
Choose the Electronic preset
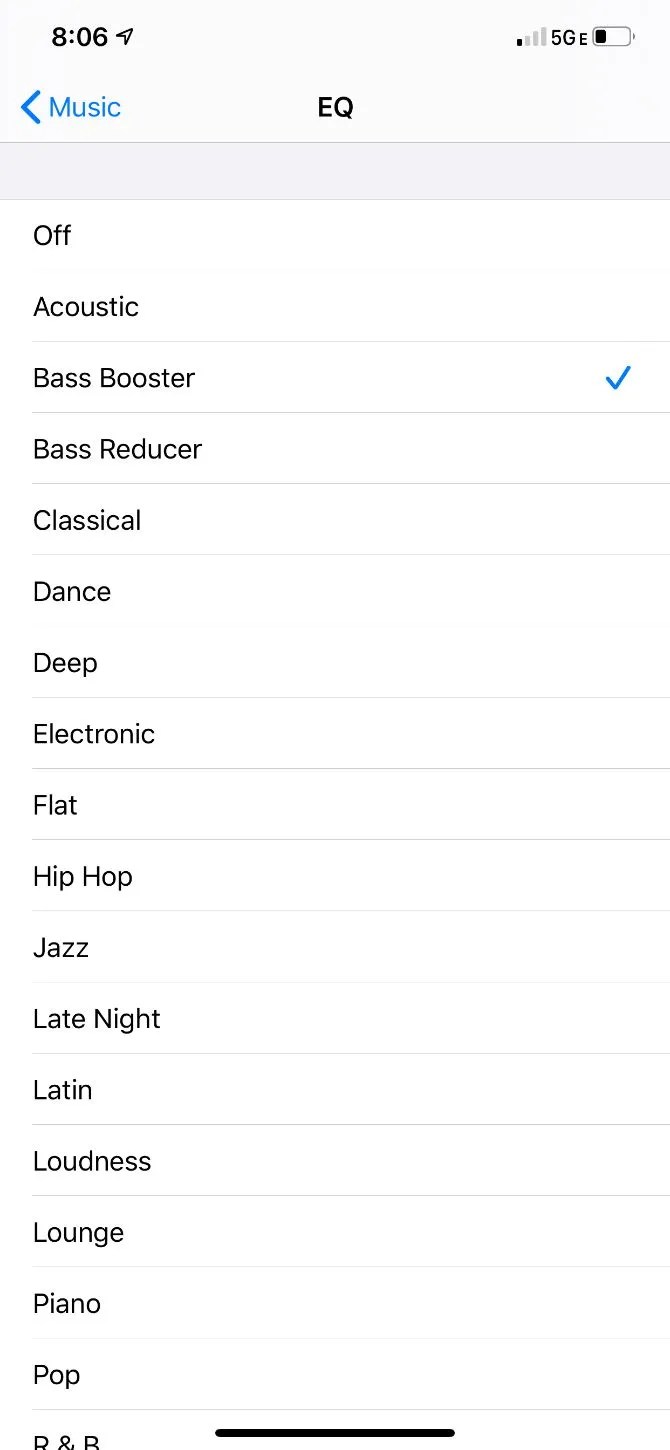[x=335, y=733]
